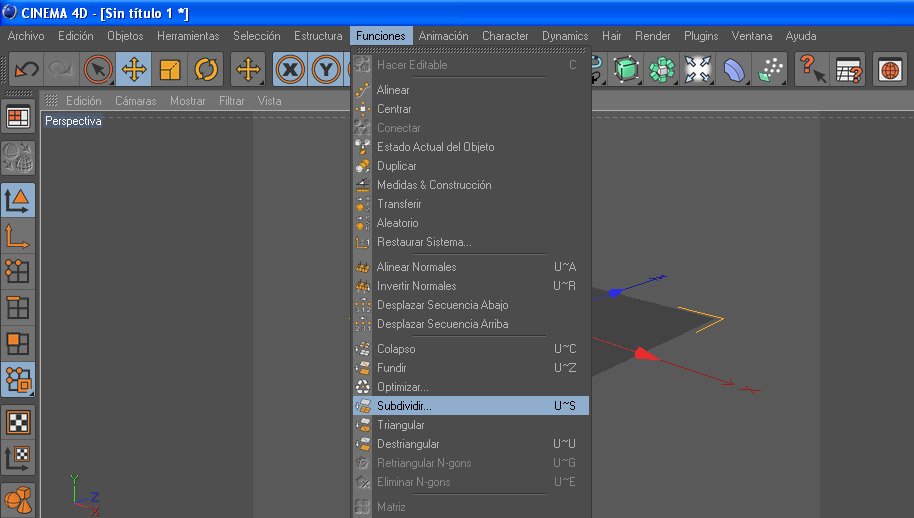The height and width of the screenshot is (518, 914).
Task: Open the Selección menu
Action: tap(256, 36)
